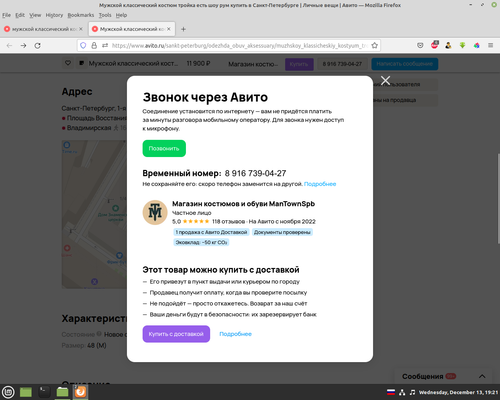Open the permissions icon in address bar
Viewport: 500px width, 400px height.
click(105, 45)
